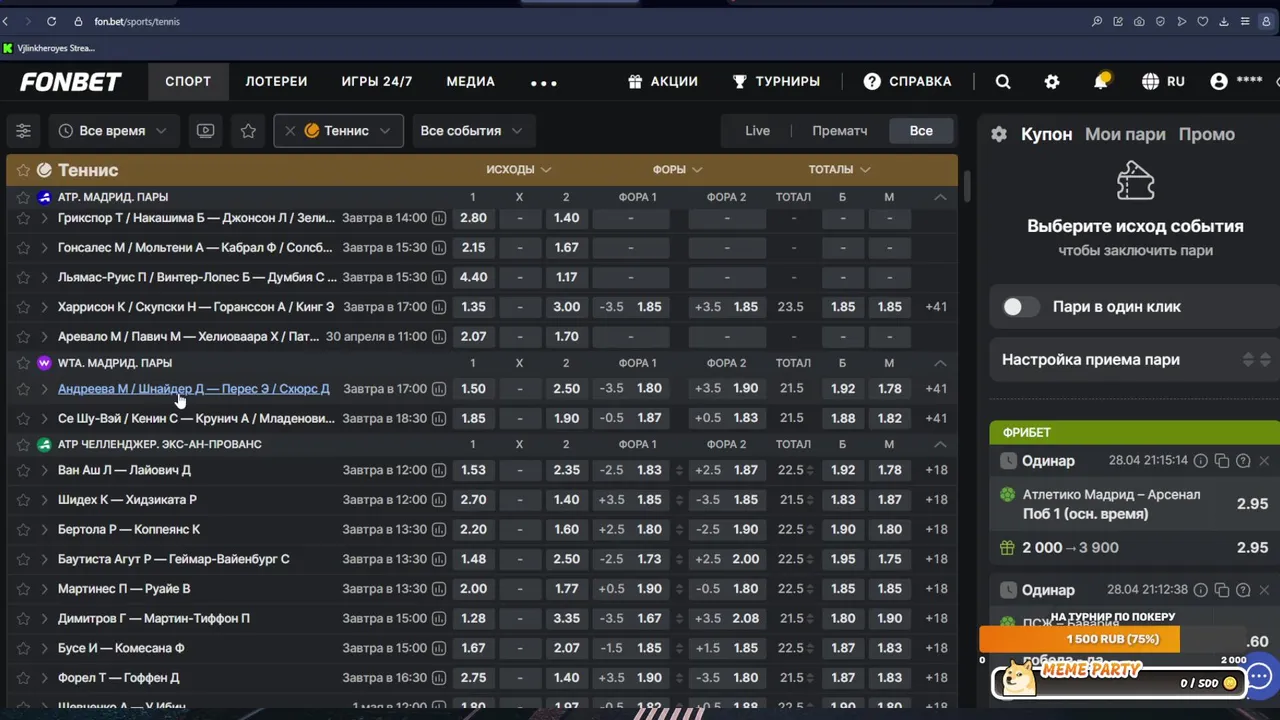Close the Атлетико Мадрид – Арсенал bet card
The image size is (1280, 720).
coord(1264,461)
